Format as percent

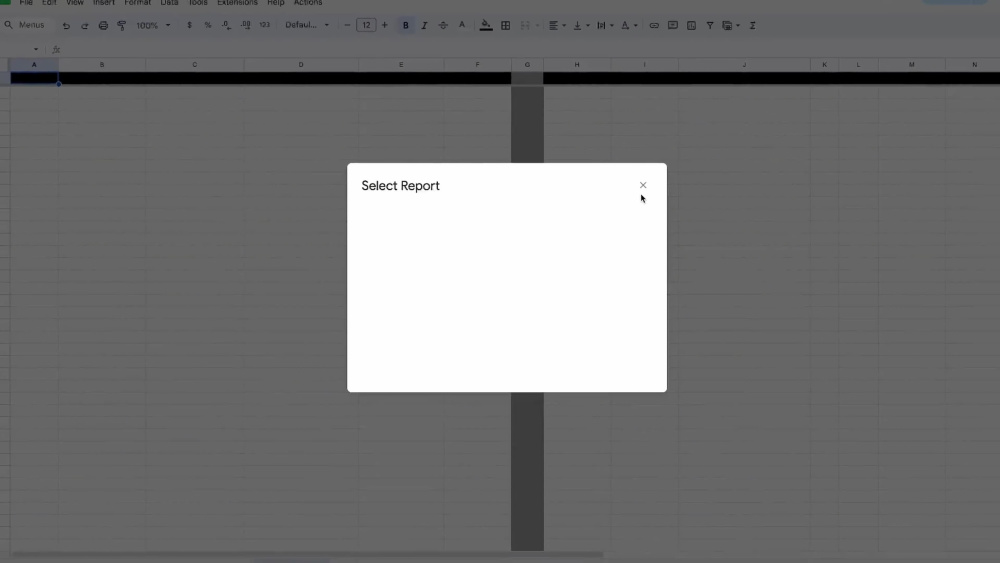click(x=208, y=26)
